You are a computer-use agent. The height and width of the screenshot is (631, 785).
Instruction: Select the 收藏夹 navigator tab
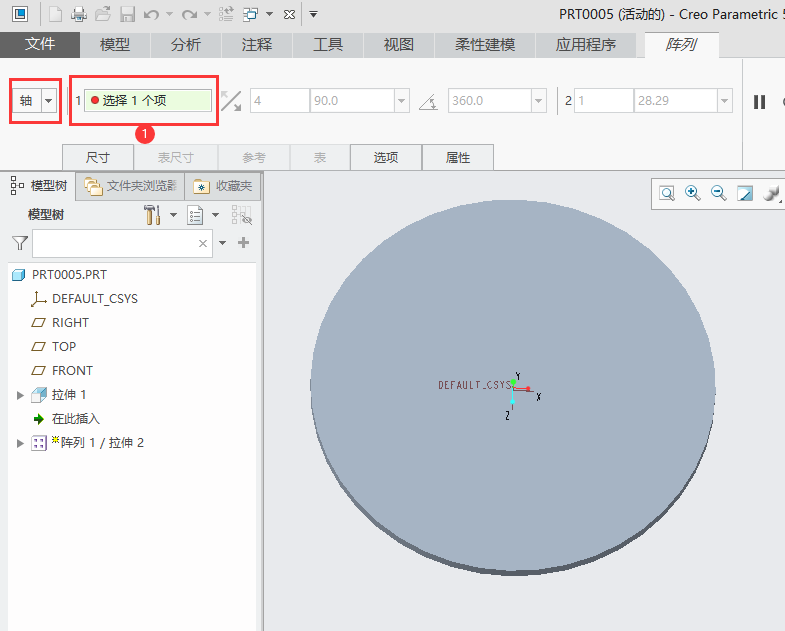[223, 186]
